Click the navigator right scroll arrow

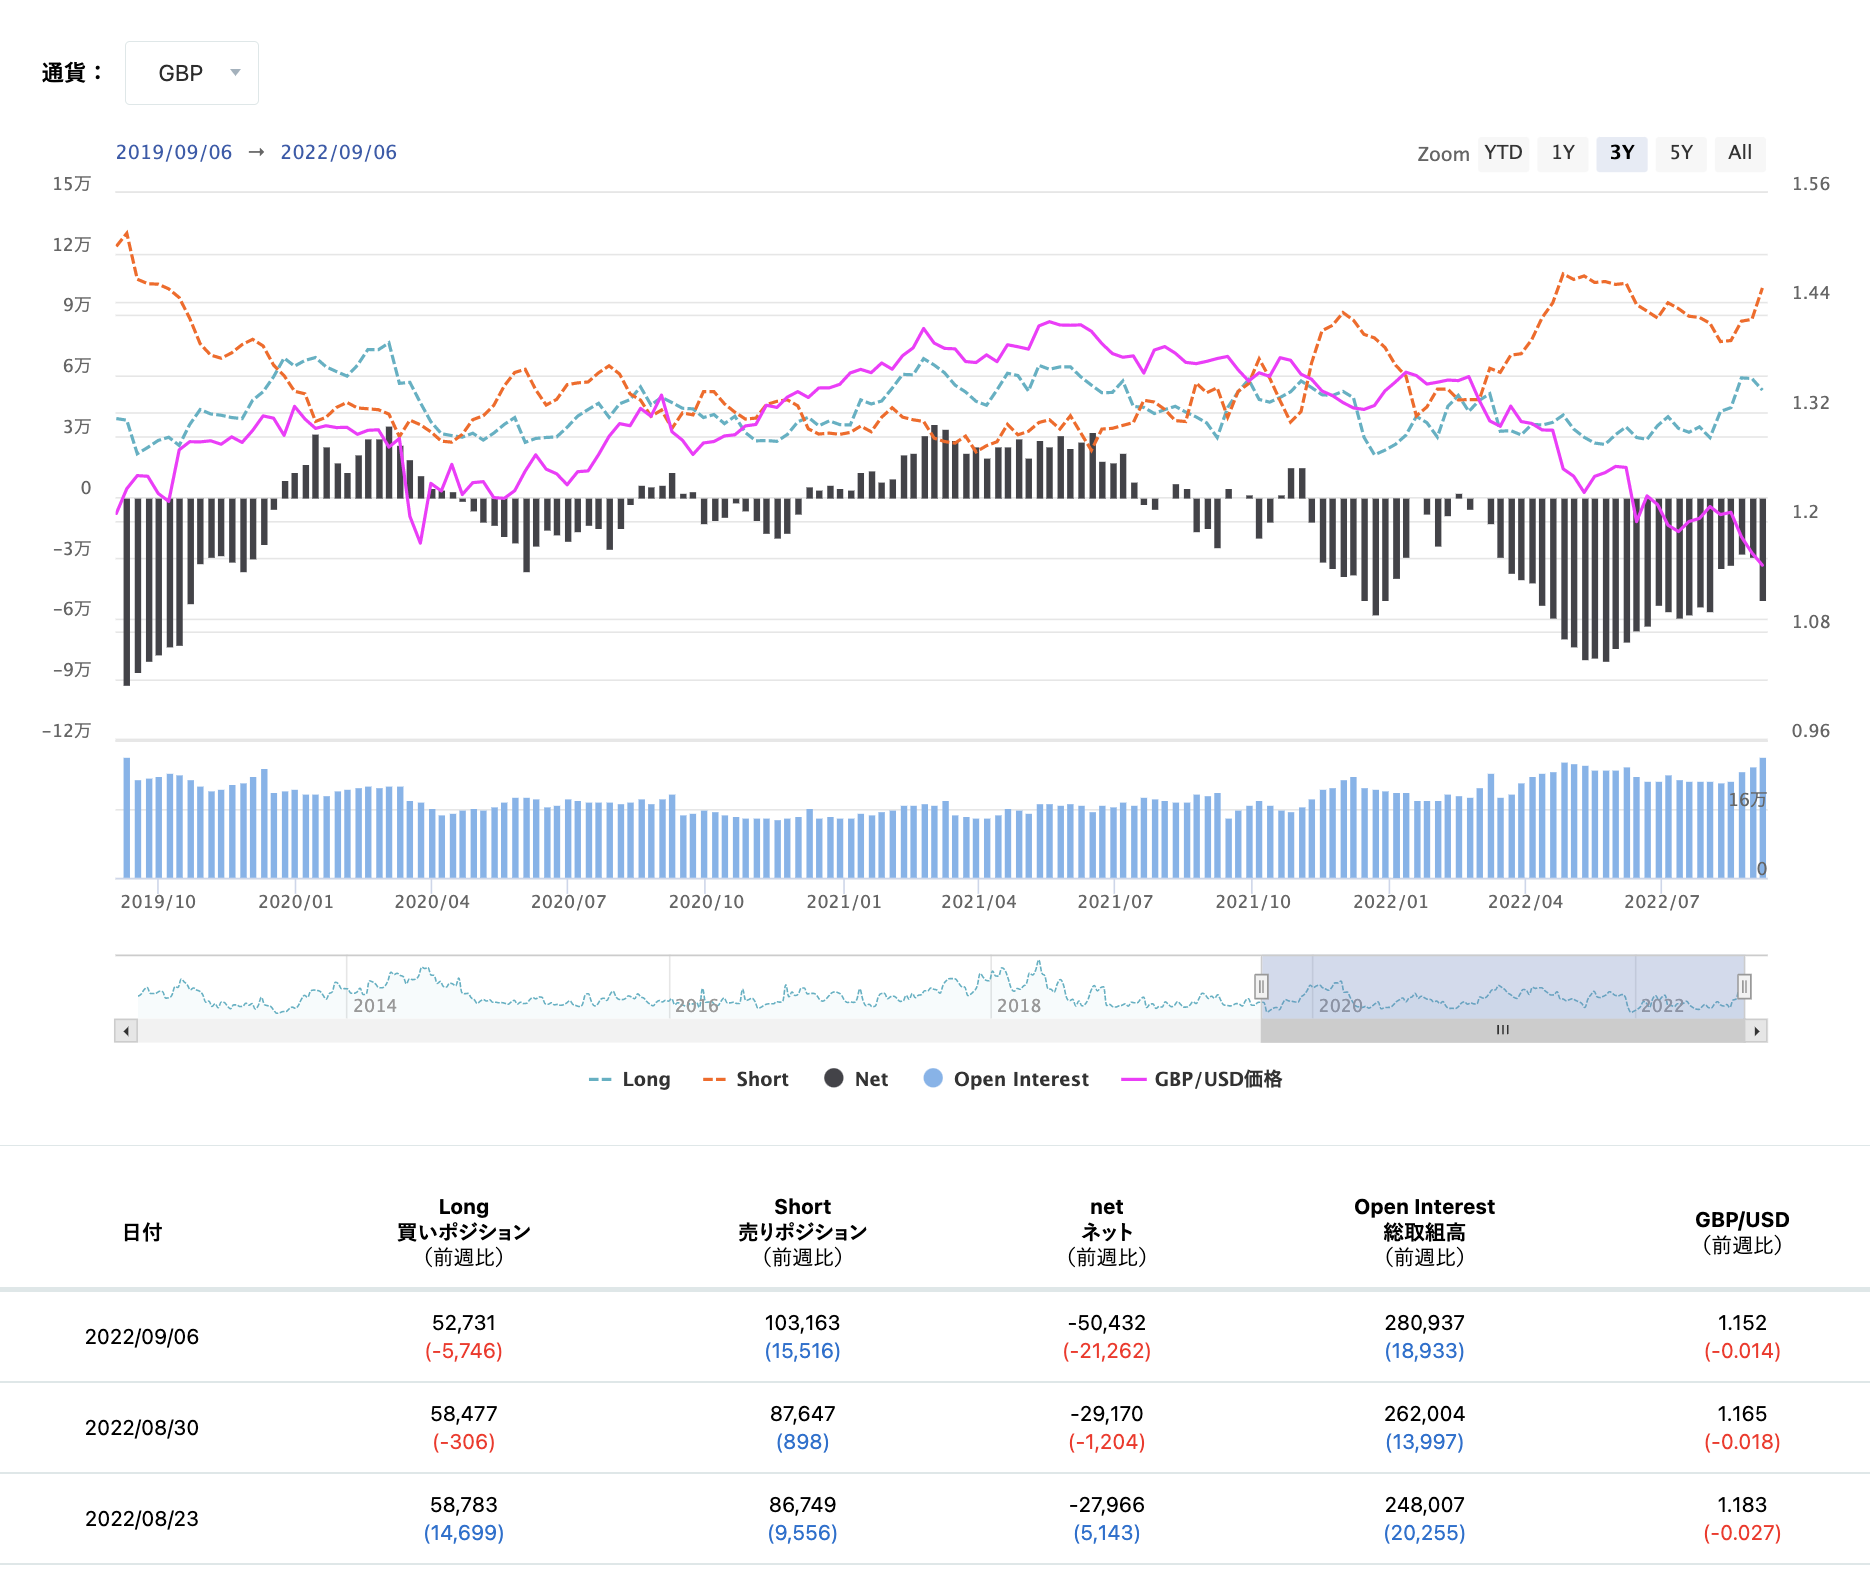pos(1757,1031)
